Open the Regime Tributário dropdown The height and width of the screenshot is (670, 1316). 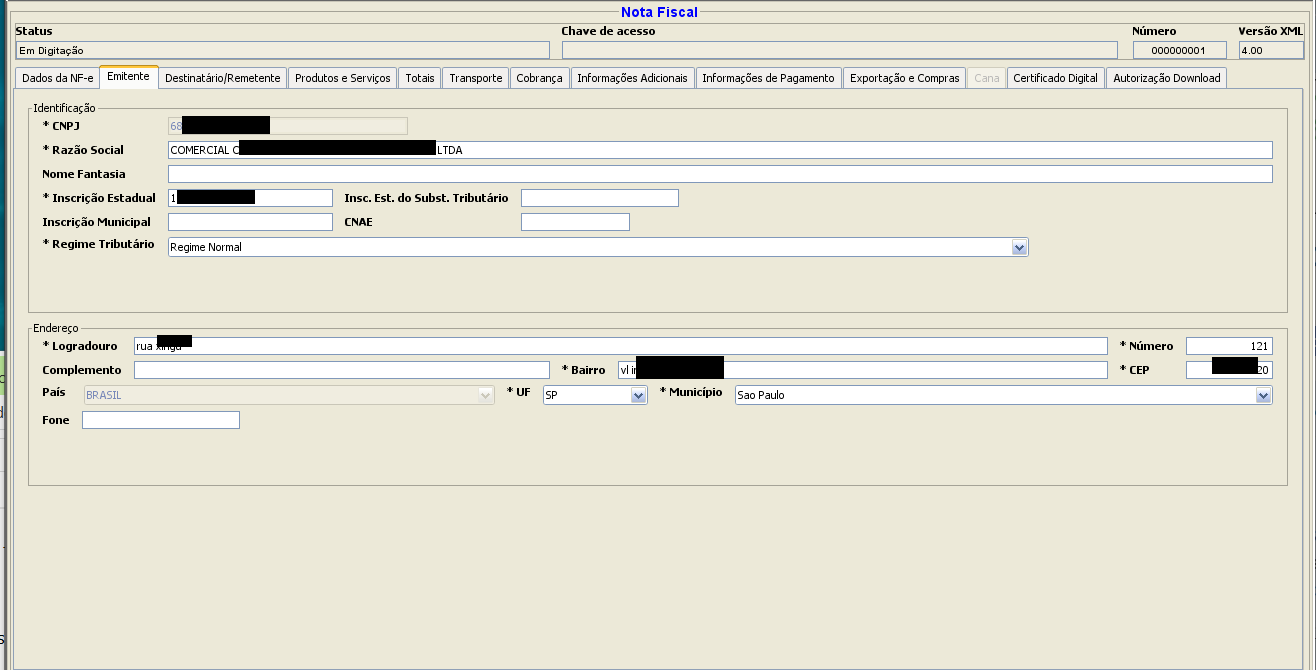(x=1019, y=247)
